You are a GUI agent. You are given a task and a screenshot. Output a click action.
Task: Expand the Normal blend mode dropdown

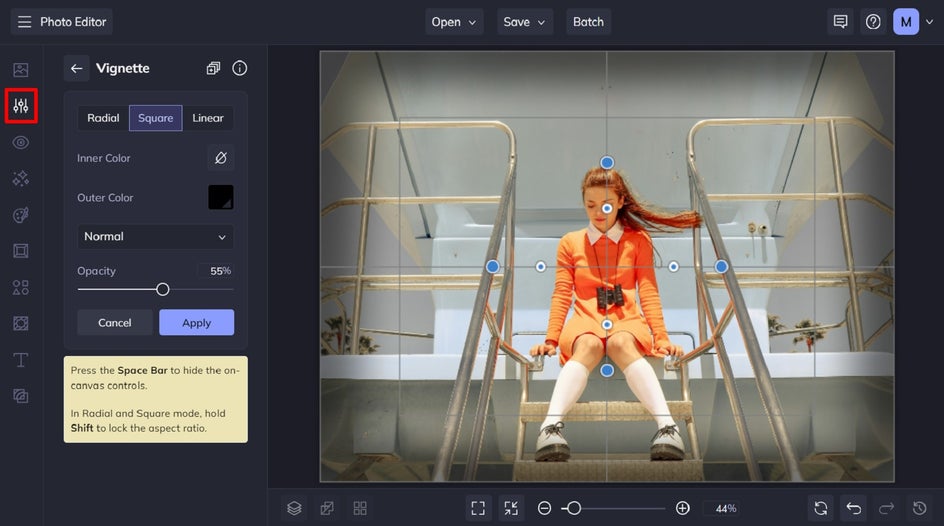coord(155,237)
